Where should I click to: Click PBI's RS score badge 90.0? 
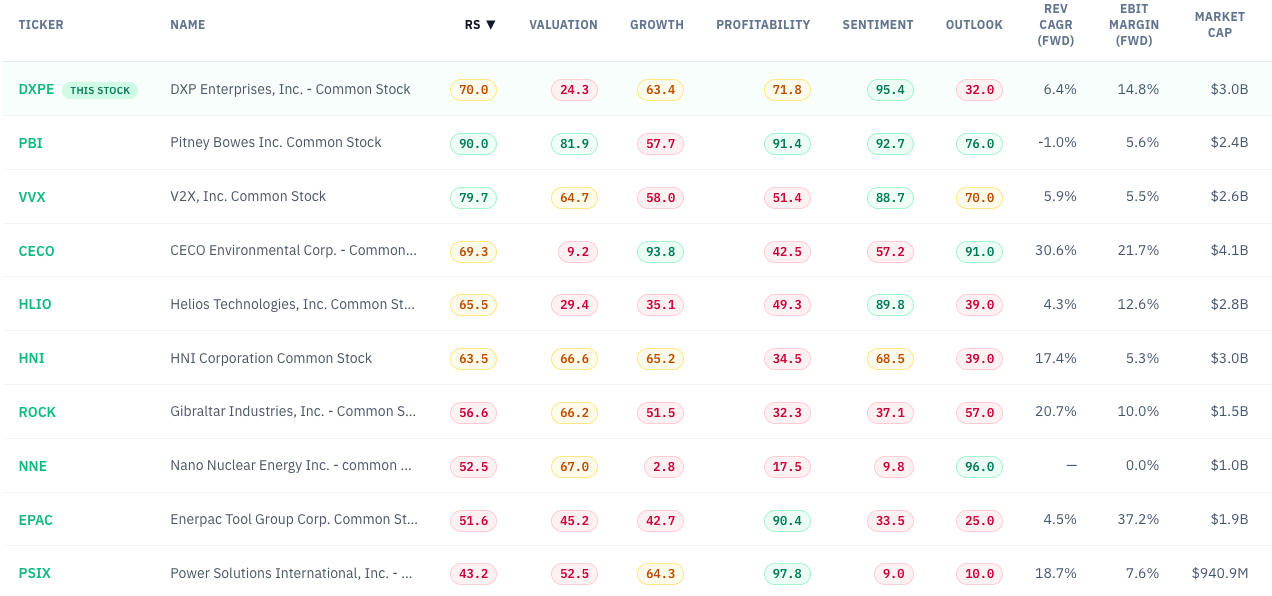[473, 144]
